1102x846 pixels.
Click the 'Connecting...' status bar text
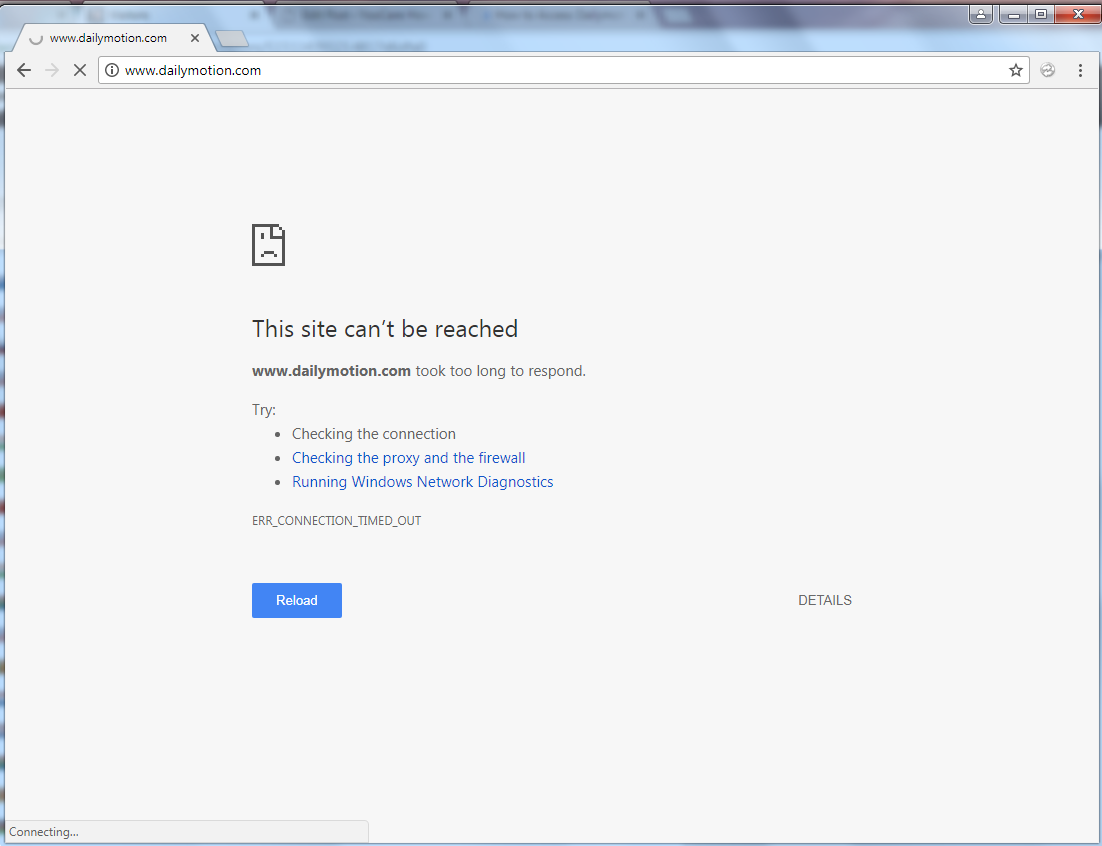pos(44,832)
